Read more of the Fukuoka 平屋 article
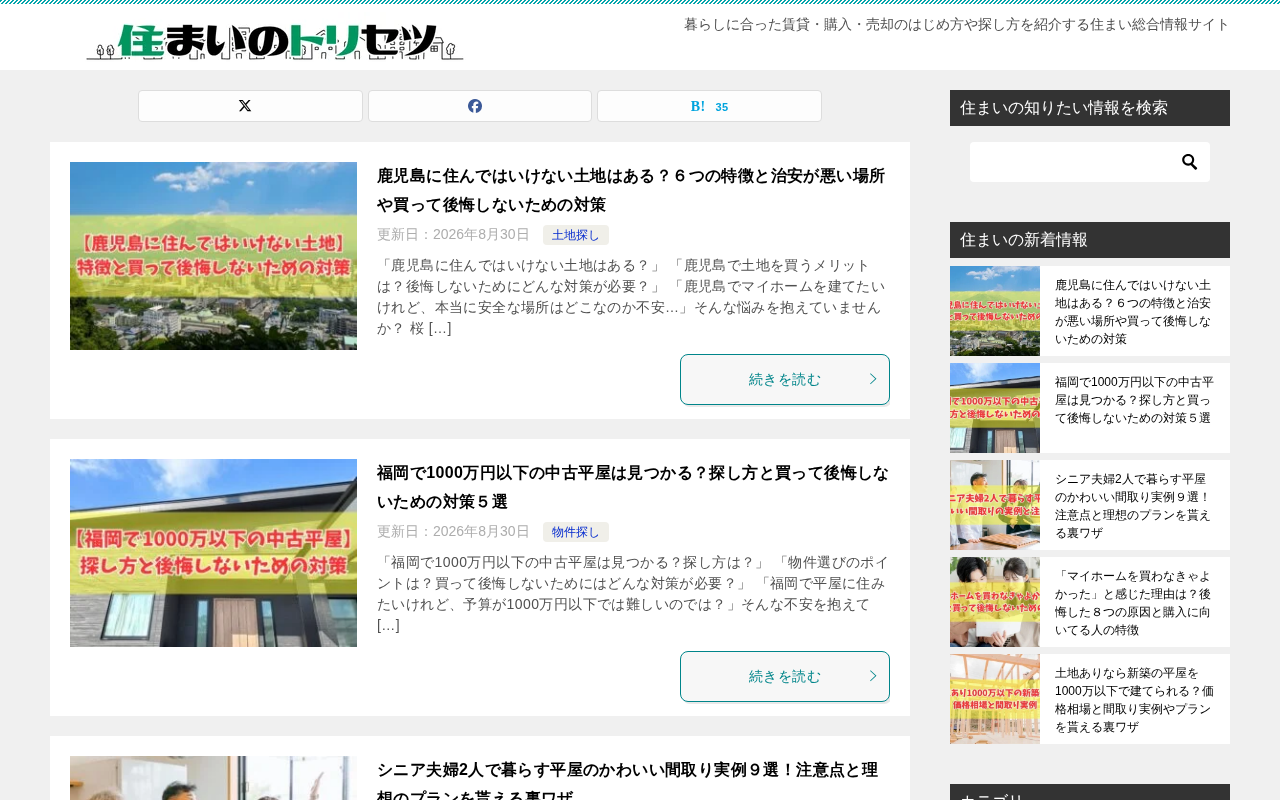 point(785,676)
